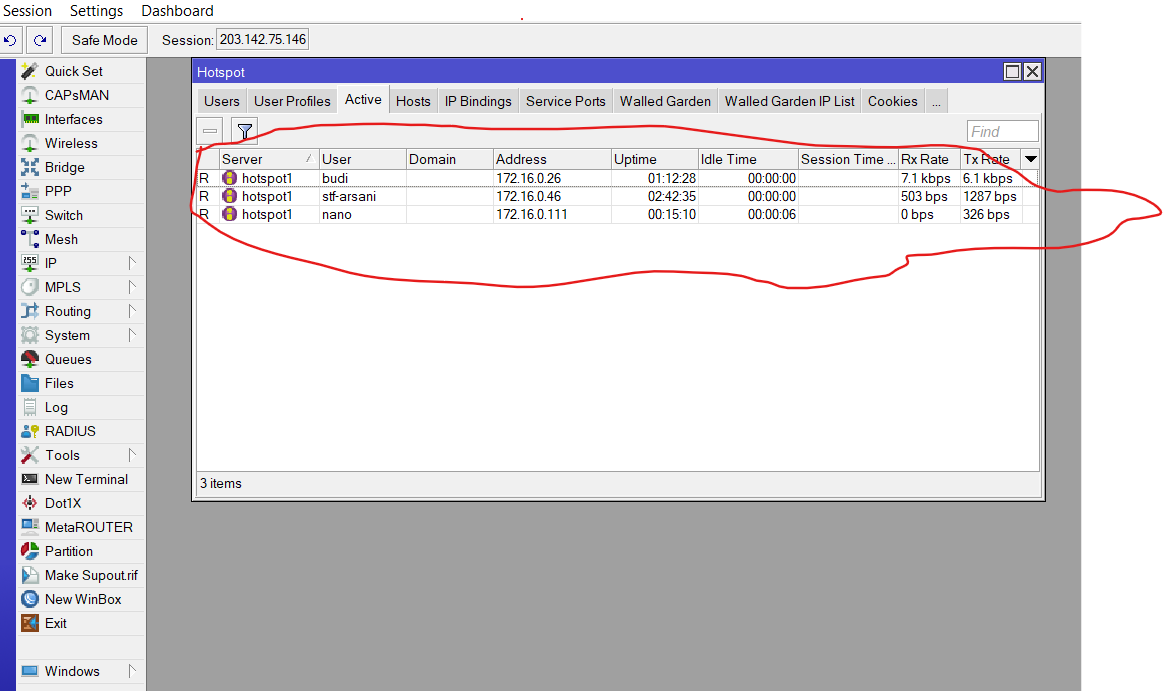Sort by the Uptime column header
This screenshot has width=1164, height=691.
tap(655, 159)
